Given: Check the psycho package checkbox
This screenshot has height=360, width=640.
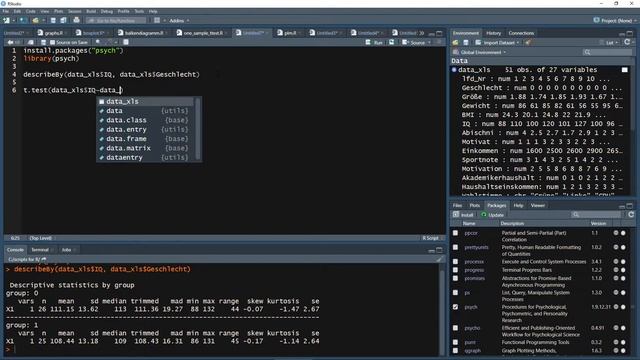Looking at the screenshot, I should 456,328.
